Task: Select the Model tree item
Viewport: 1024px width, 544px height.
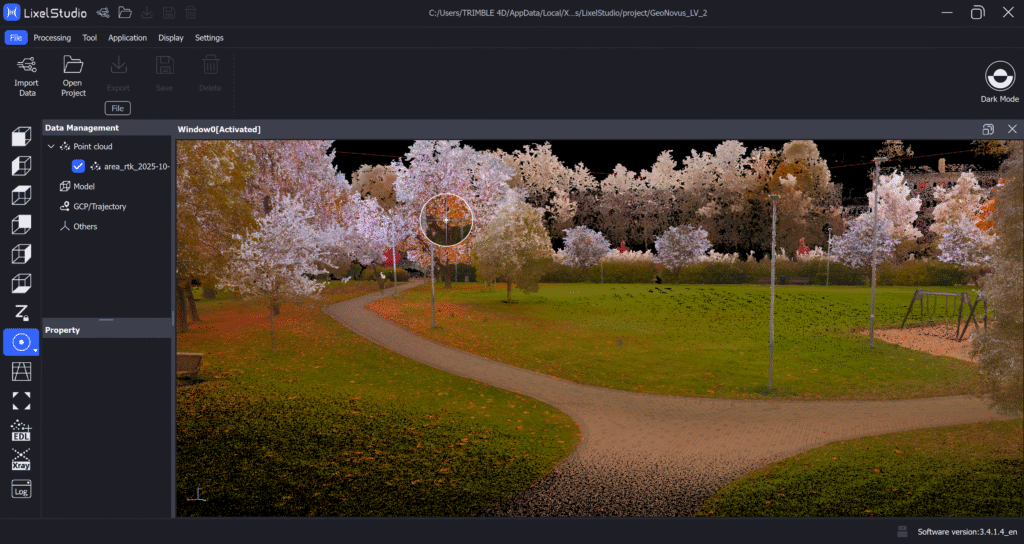Action: click(84, 186)
